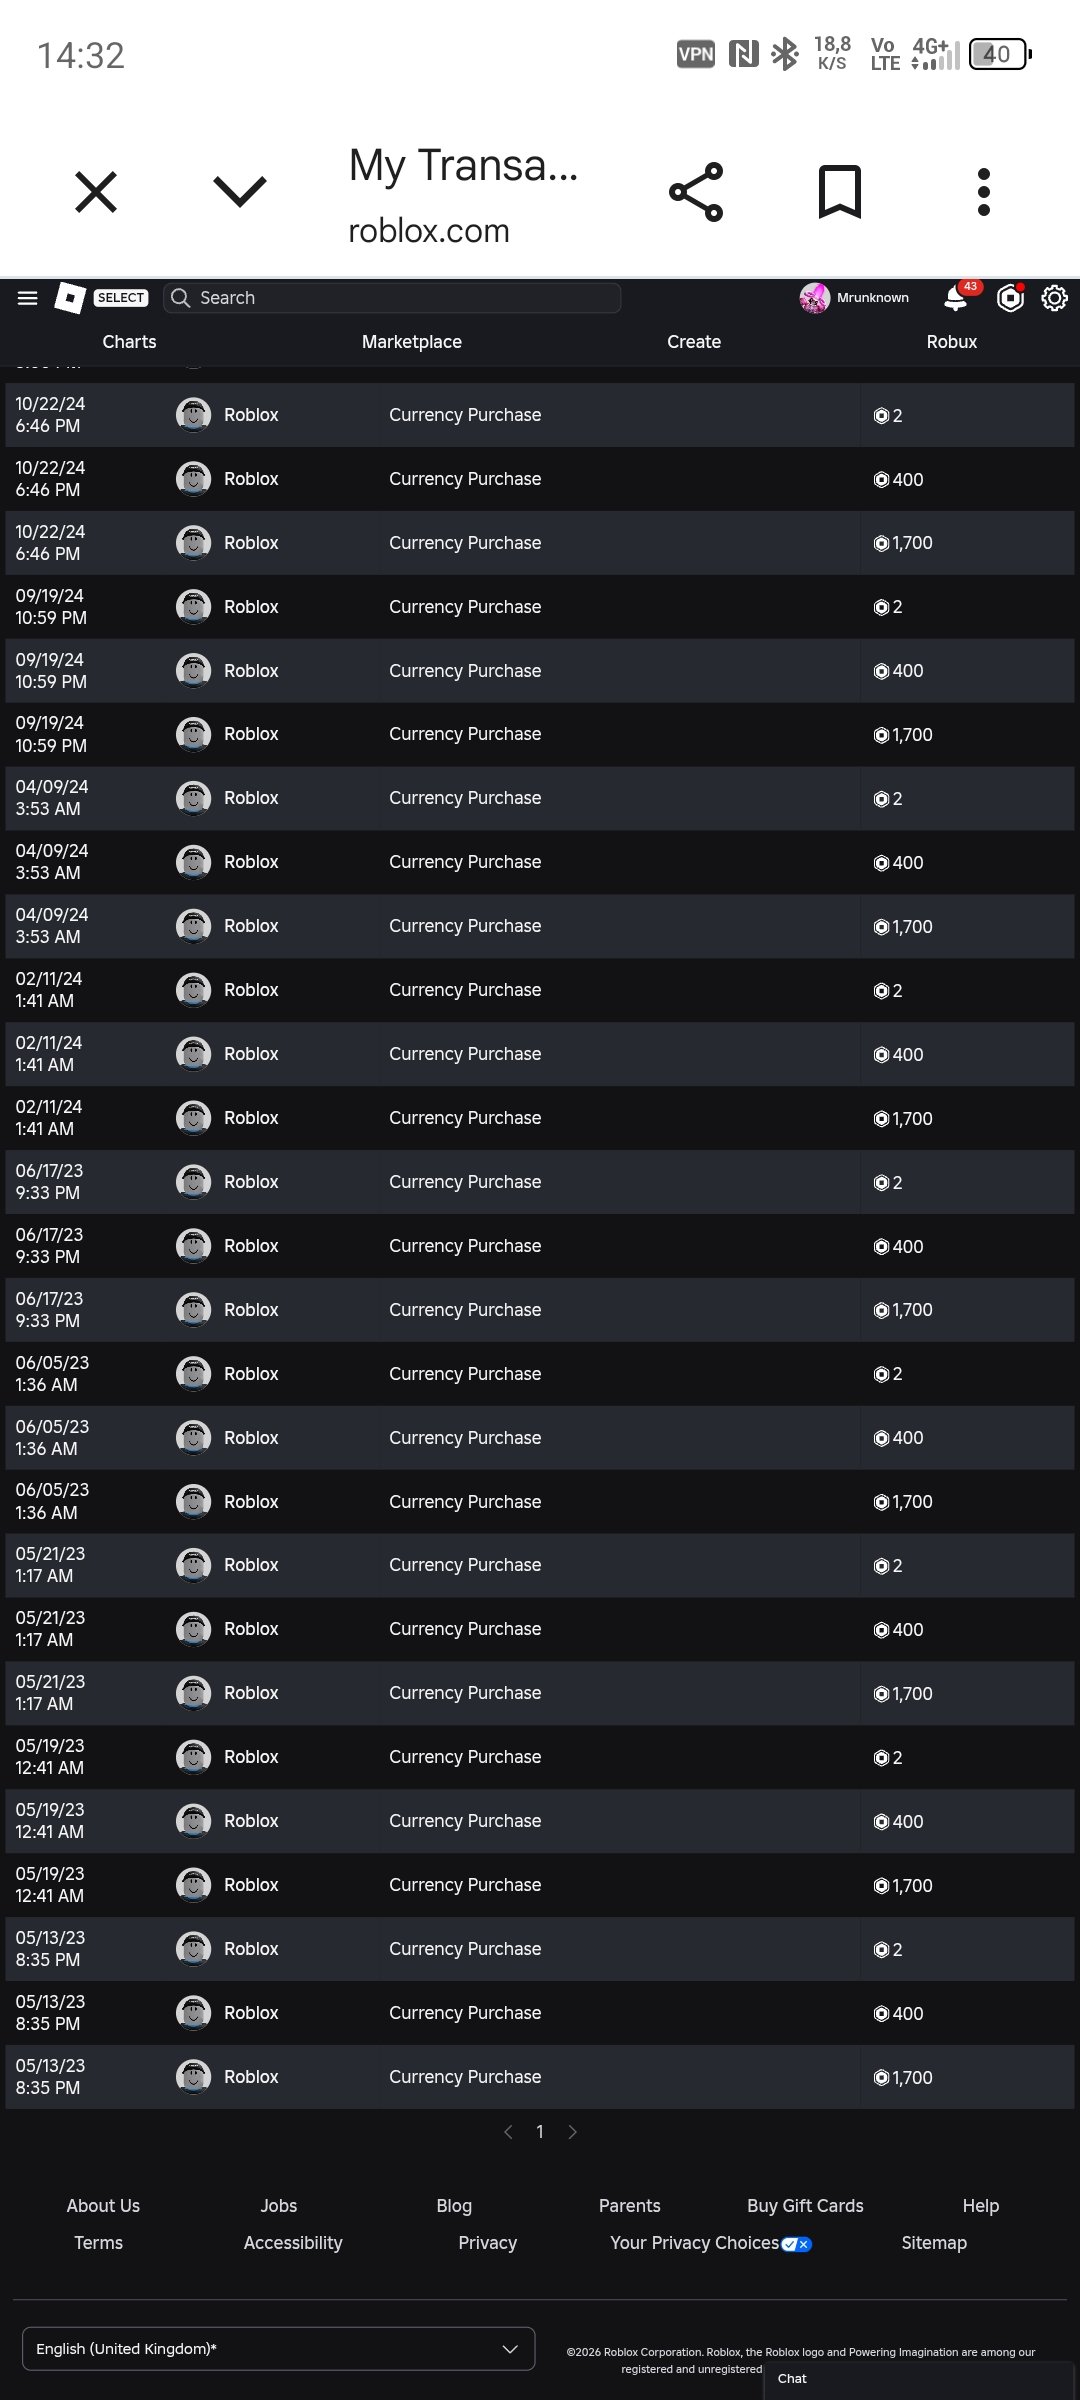Open the browser three-dot overflow menu
Image resolution: width=1080 pixels, height=2400 pixels.
(984, 191)
